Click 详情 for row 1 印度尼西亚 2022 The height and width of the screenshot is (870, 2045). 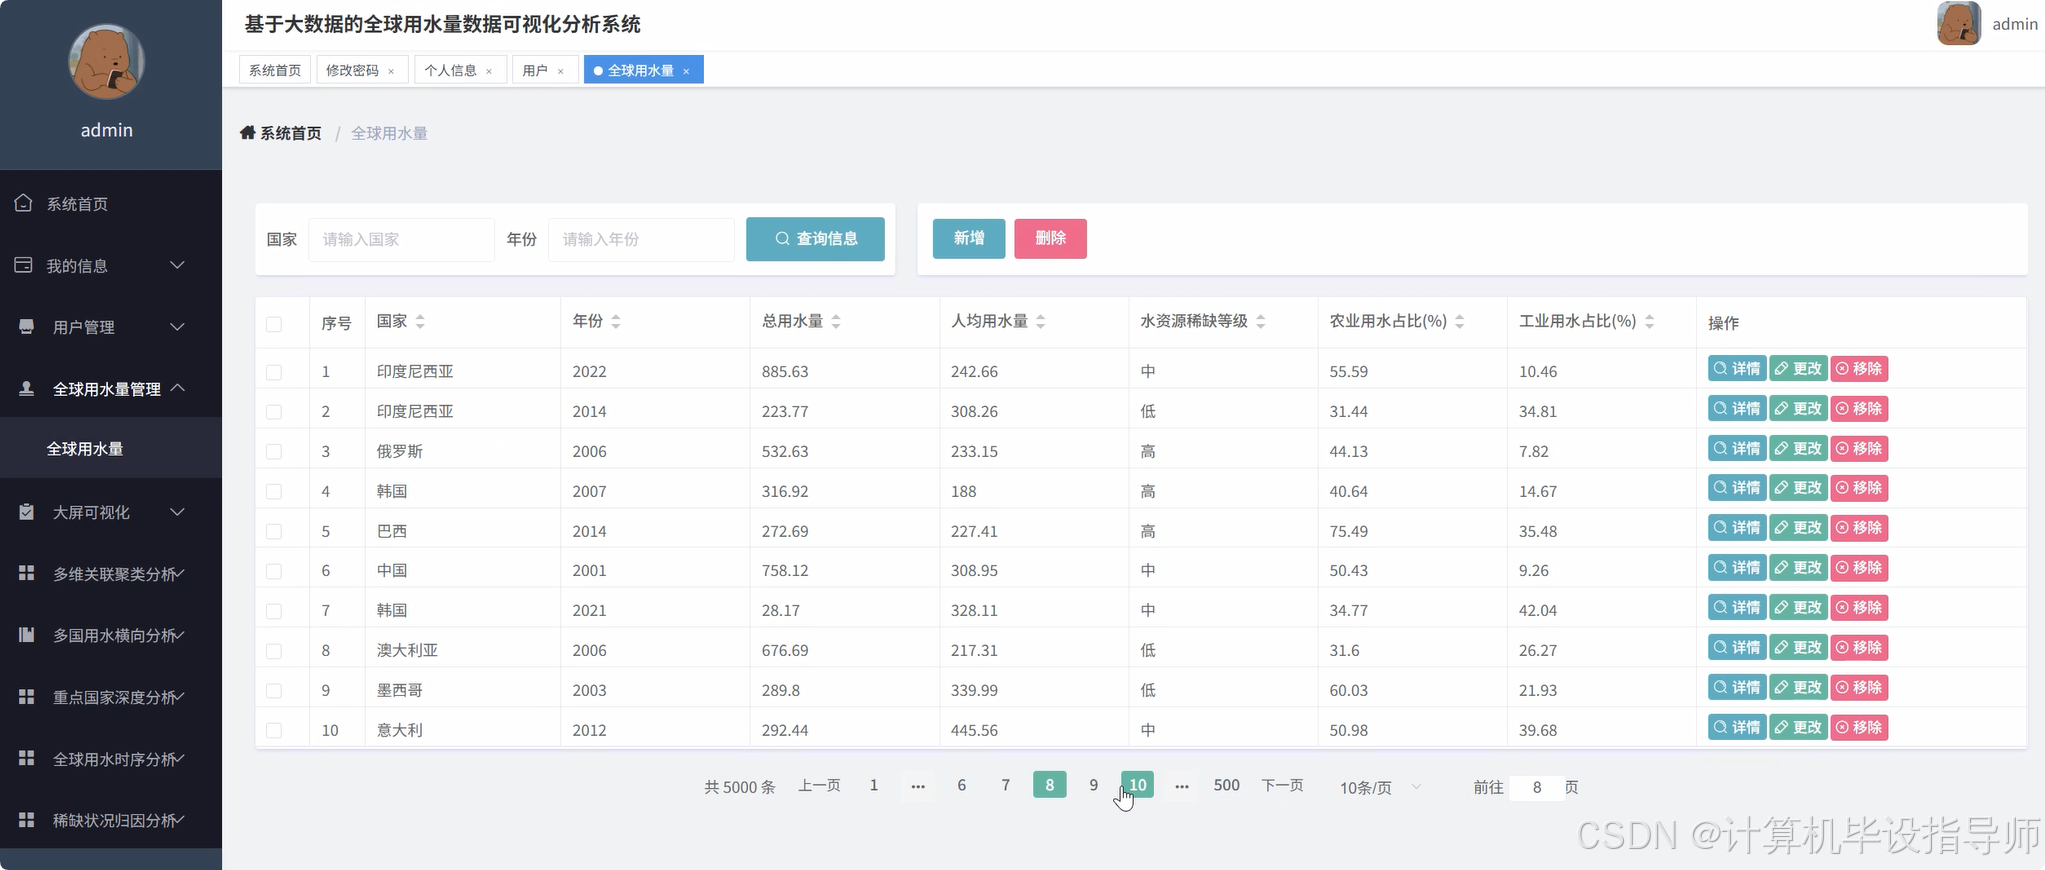[x=1737, y=368]
